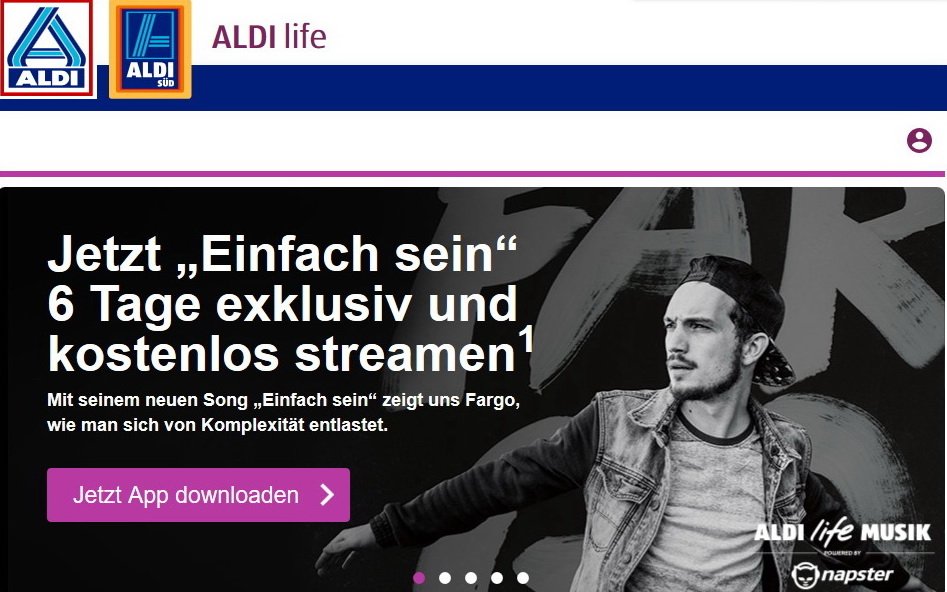This screenshot has height=592, width=947.
Task: Click the chevron arrow on download button
Action: [x=327, y=495]
